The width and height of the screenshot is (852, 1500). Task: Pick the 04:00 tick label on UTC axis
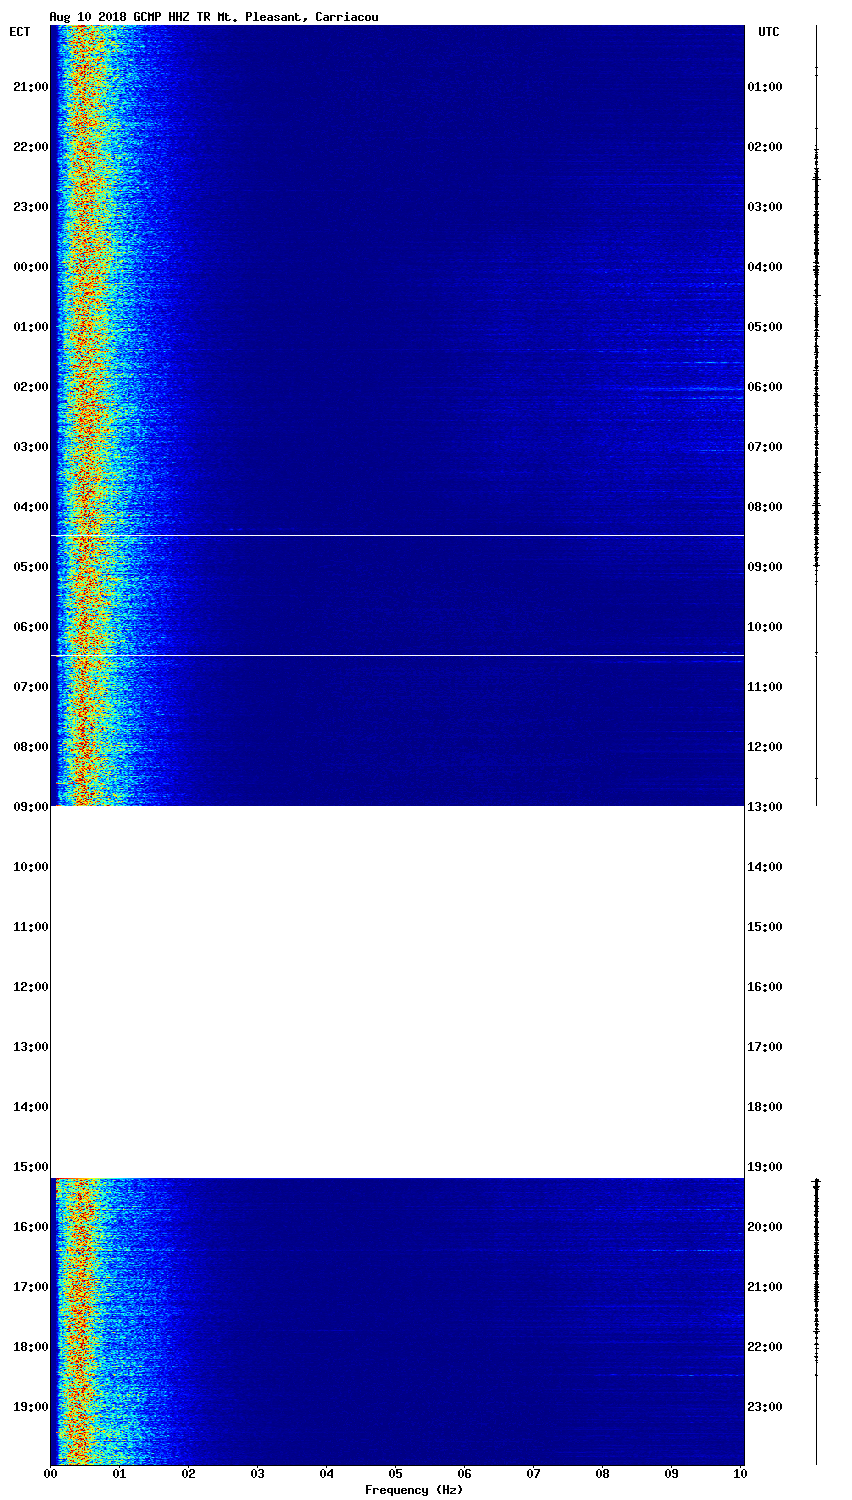pyautogui.click(x=765, y=267)
